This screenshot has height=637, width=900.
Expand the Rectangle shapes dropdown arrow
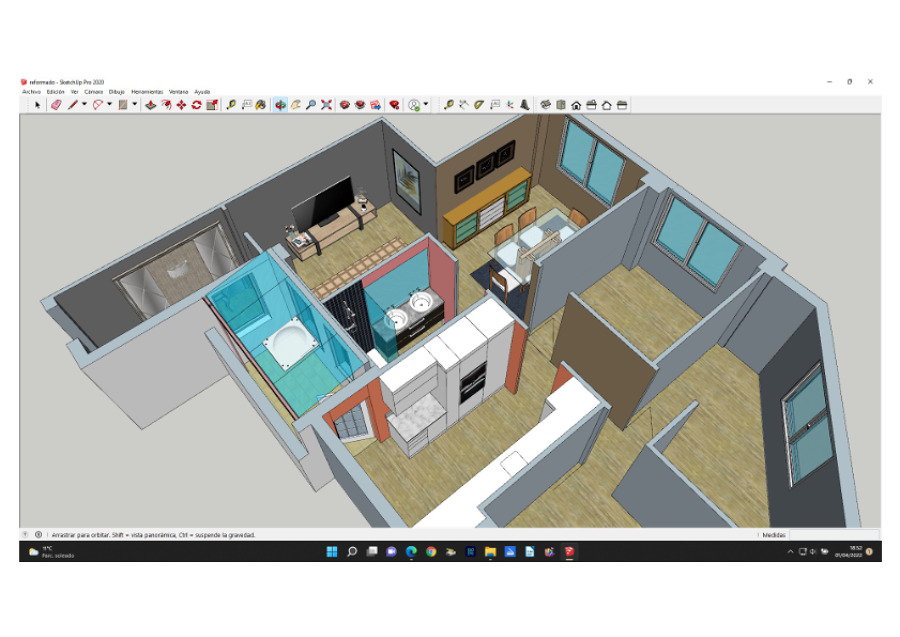pos(135,104)
